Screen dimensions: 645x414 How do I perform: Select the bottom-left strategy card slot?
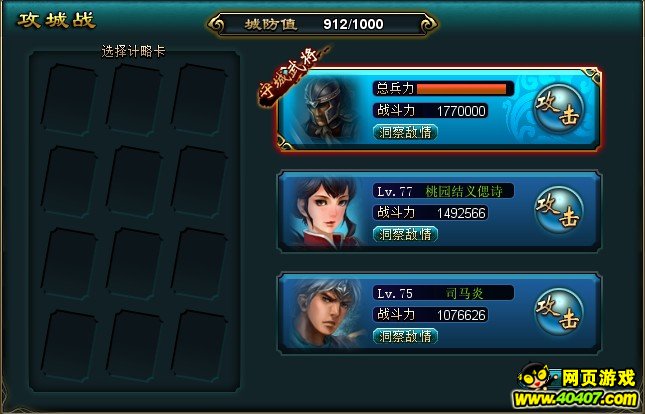pos(69,346)
